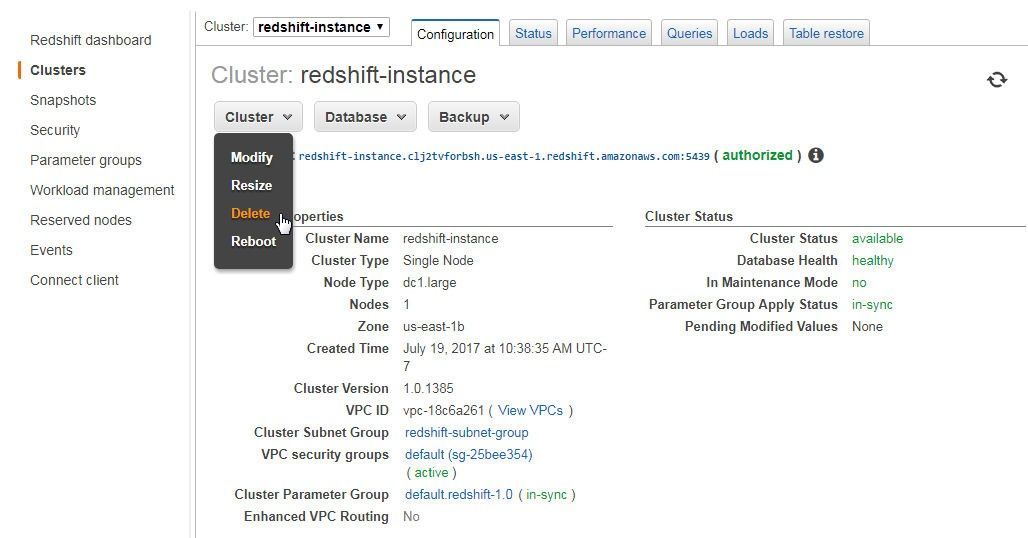Open Snapshots in the sidebar
The width and height of the screenshot is (1028, 538).
63,100
